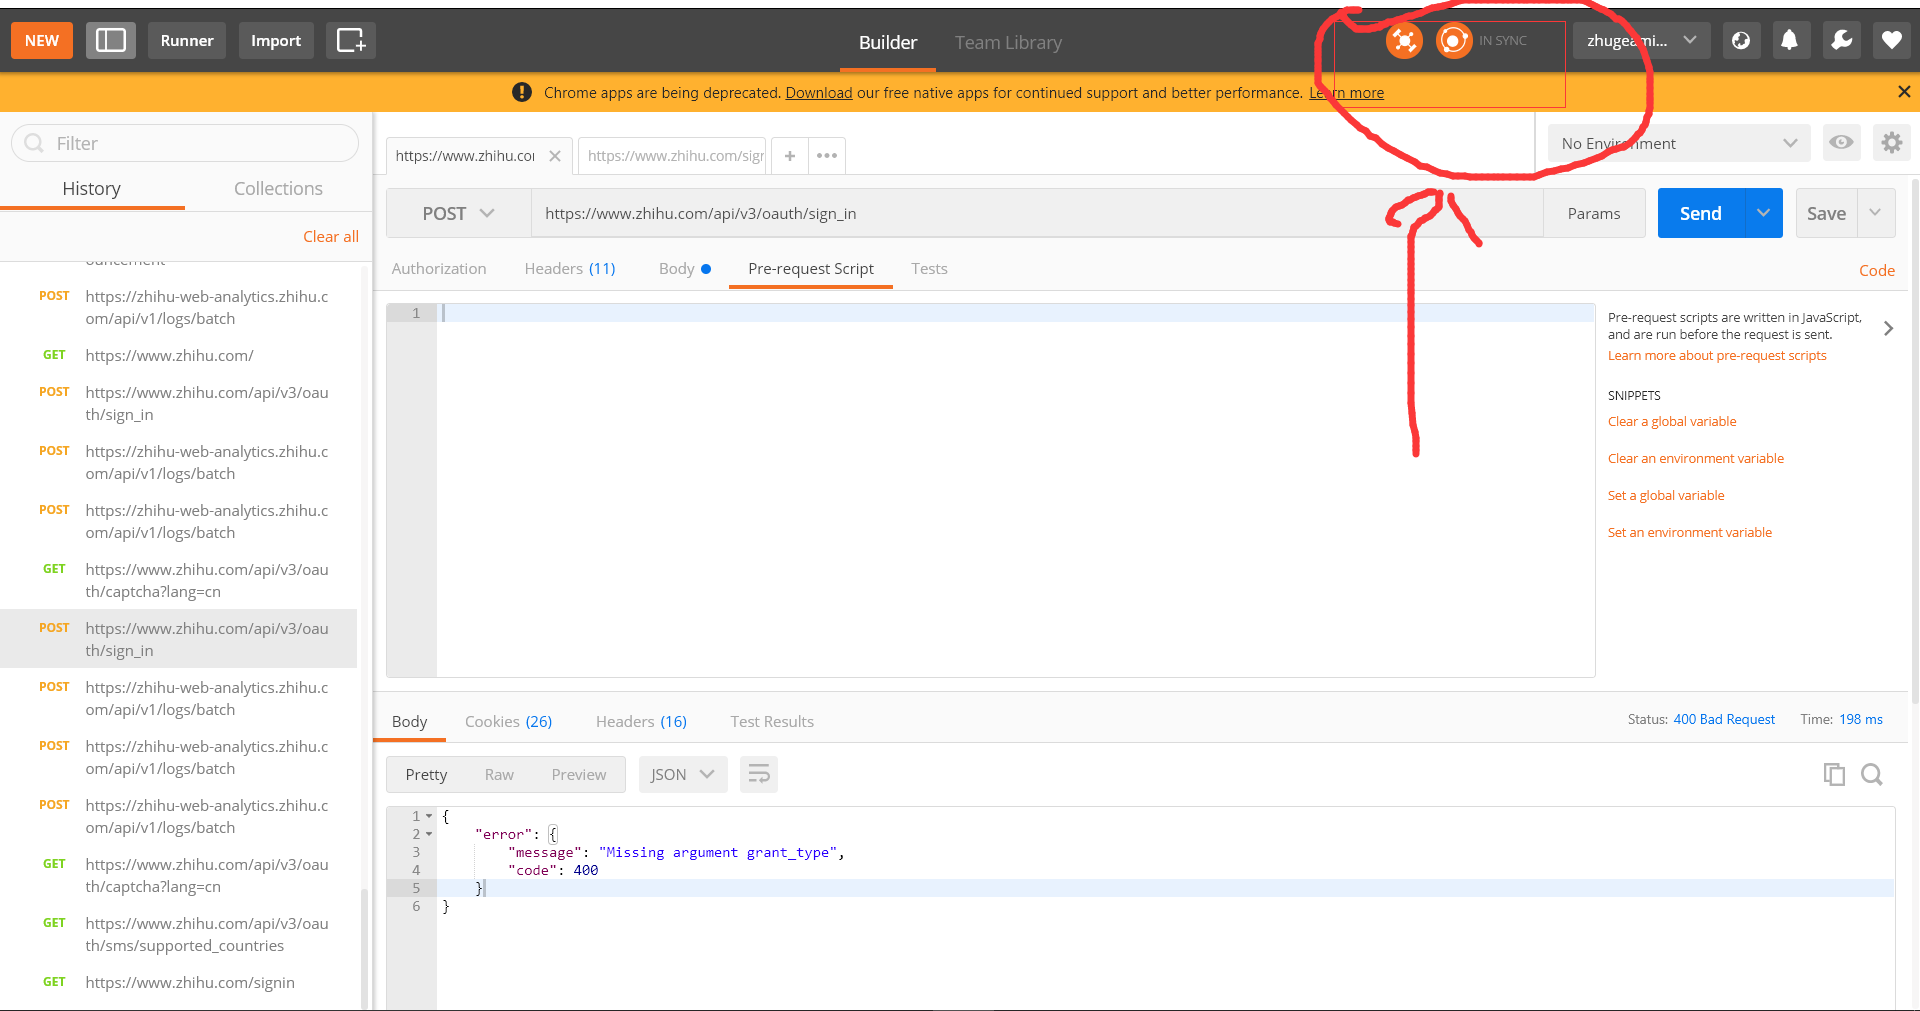Open the POST method dropdown
1920x1011 pixels.
[x=459, y=213]
